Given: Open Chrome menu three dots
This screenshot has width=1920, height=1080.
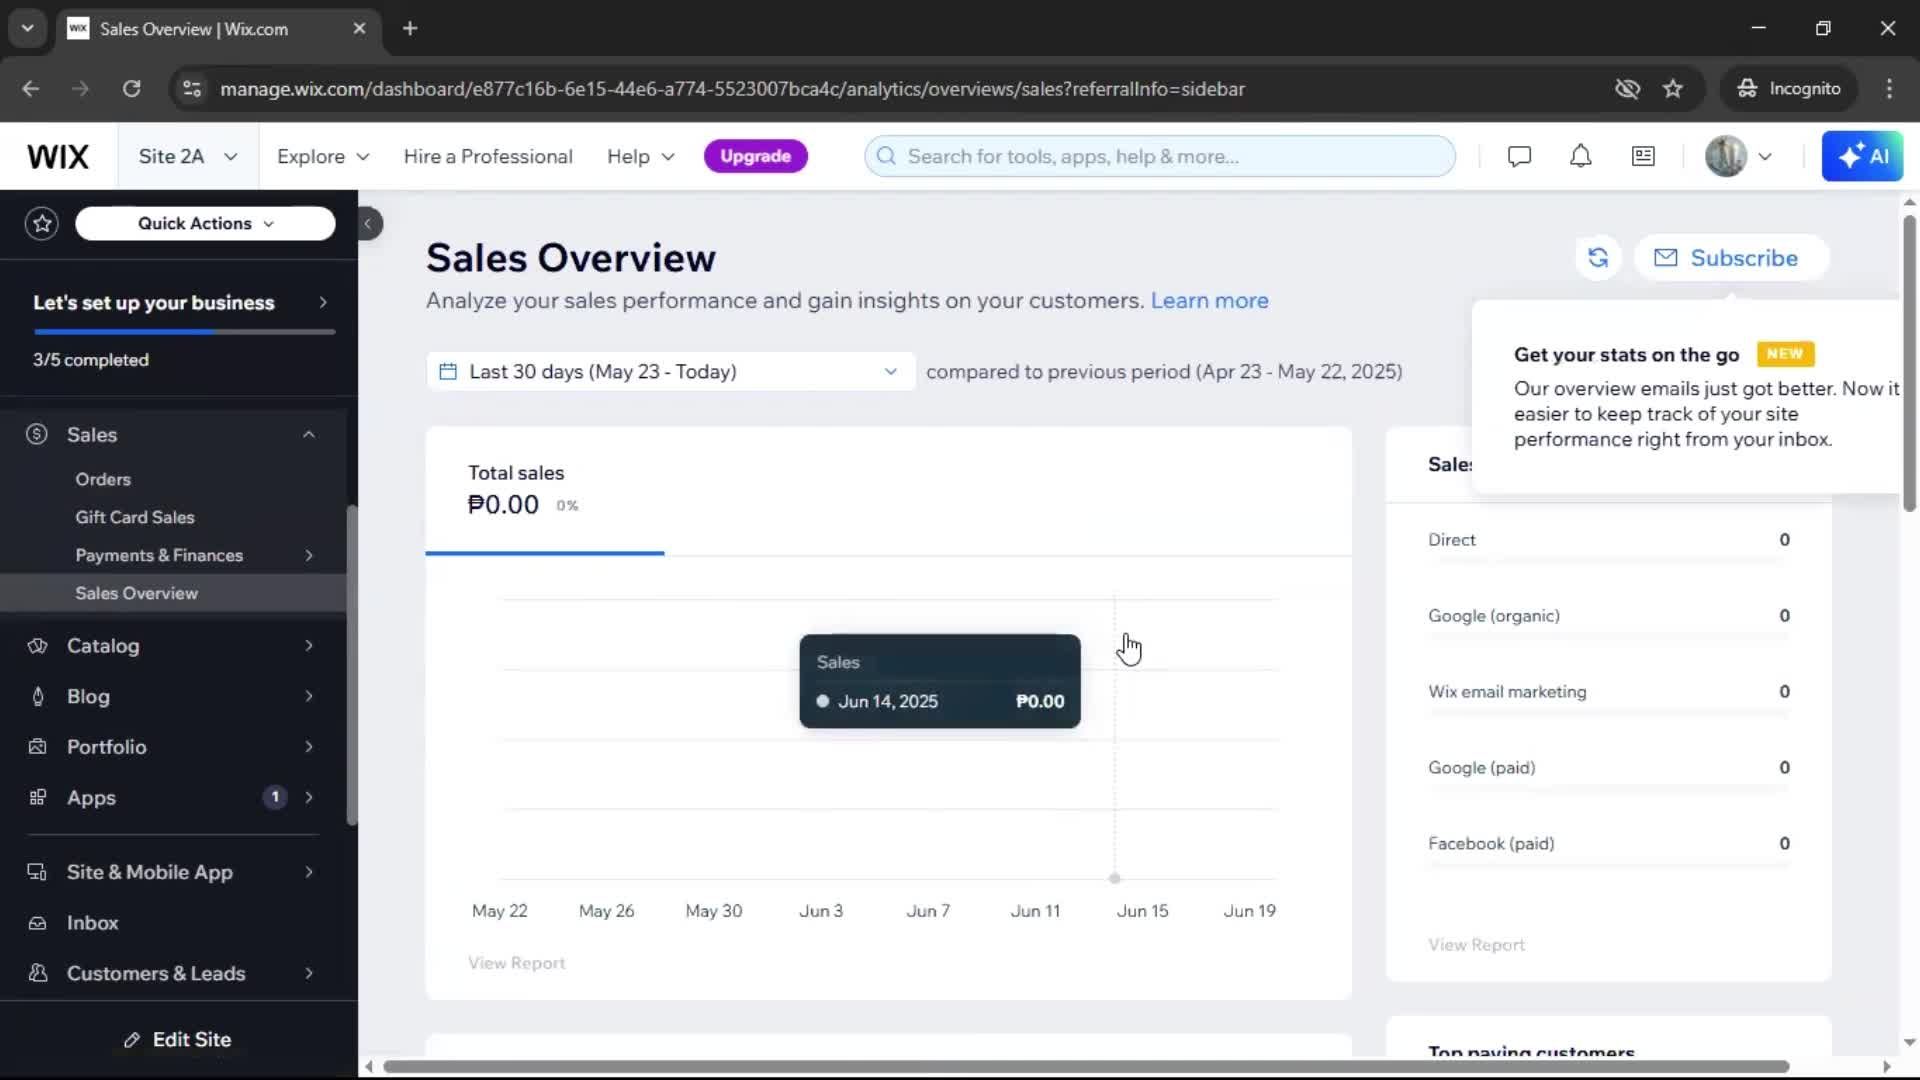Looking at the screenshot, I should pos(1889,89).
